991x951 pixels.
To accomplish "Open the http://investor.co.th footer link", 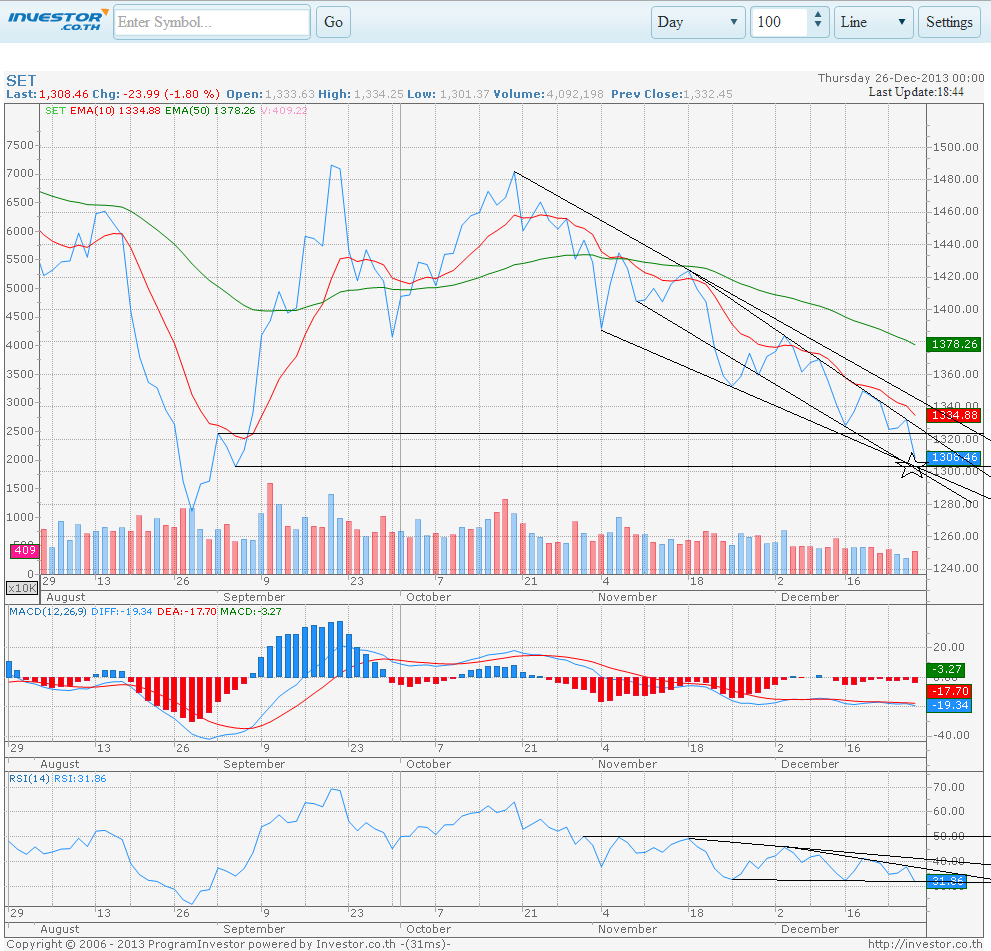I will 926,943.
